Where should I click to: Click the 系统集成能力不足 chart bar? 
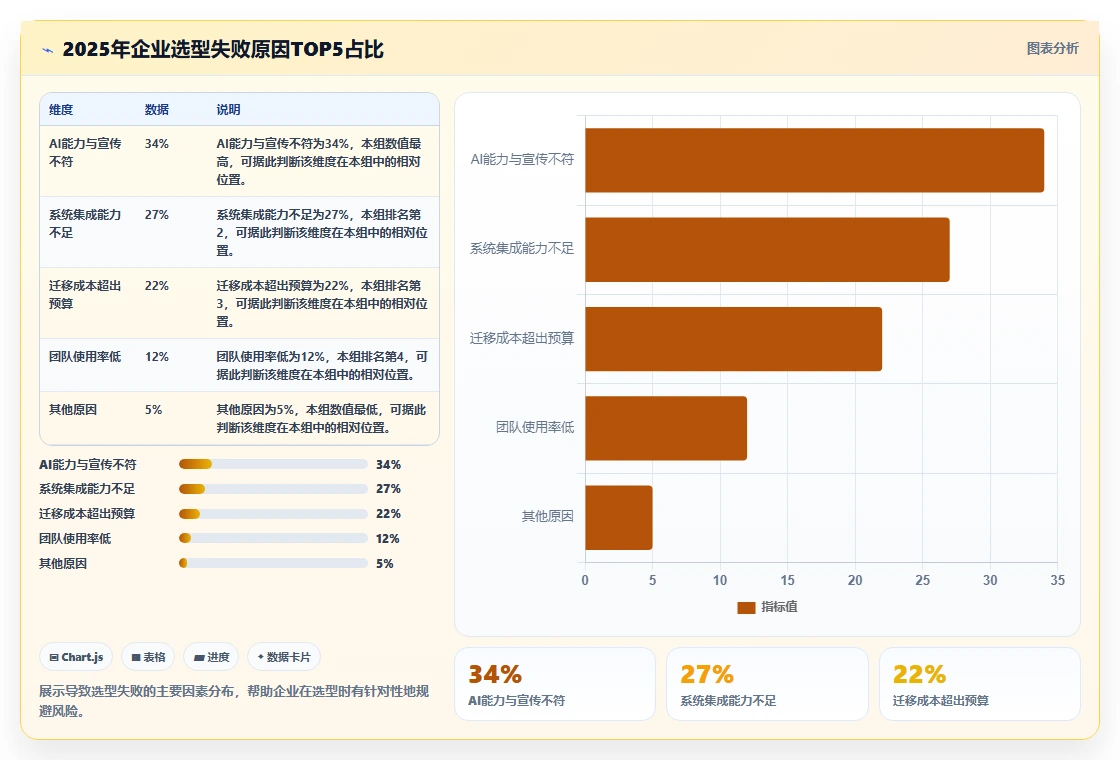point(767,249)
